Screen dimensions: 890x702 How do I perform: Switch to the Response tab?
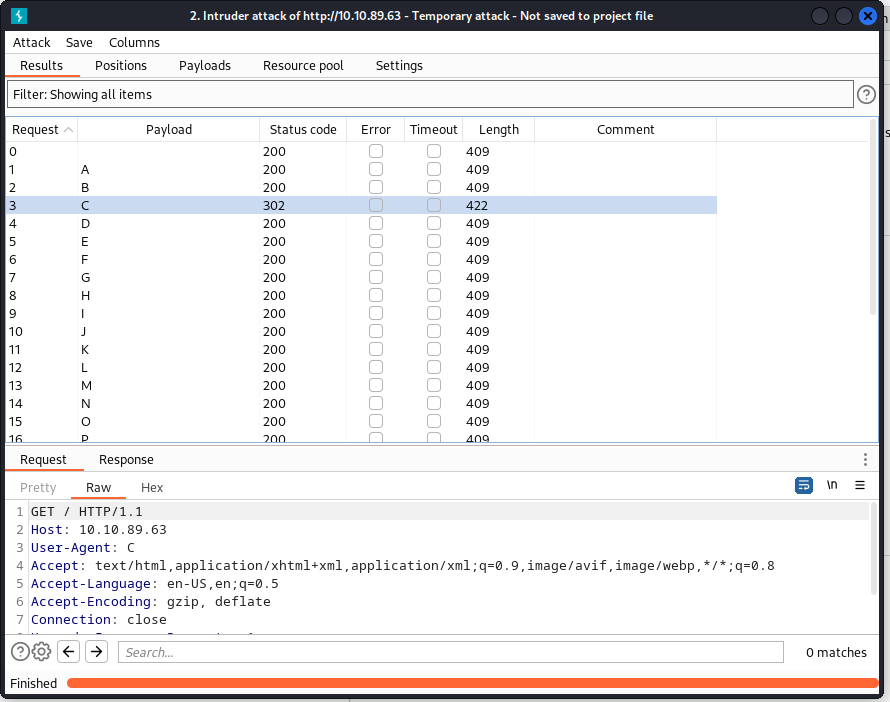(x=126, y=460)
